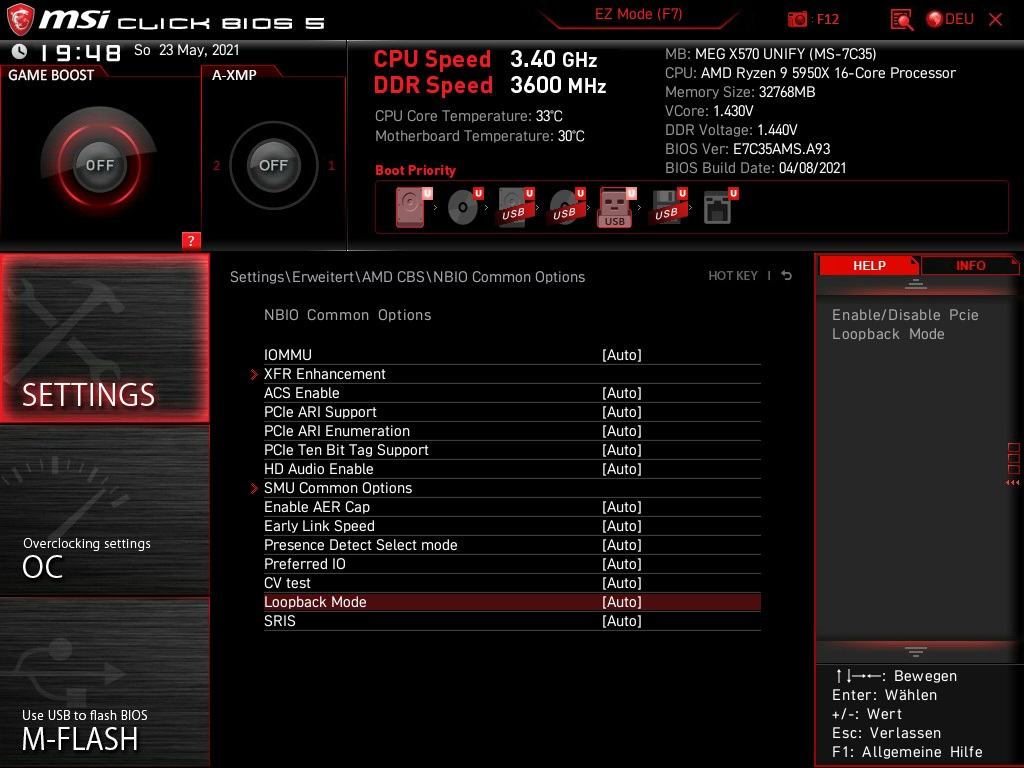Viewport: 1024px width, 768px height.
Task: Switch to the INFO tab
Action: point(970,265)
